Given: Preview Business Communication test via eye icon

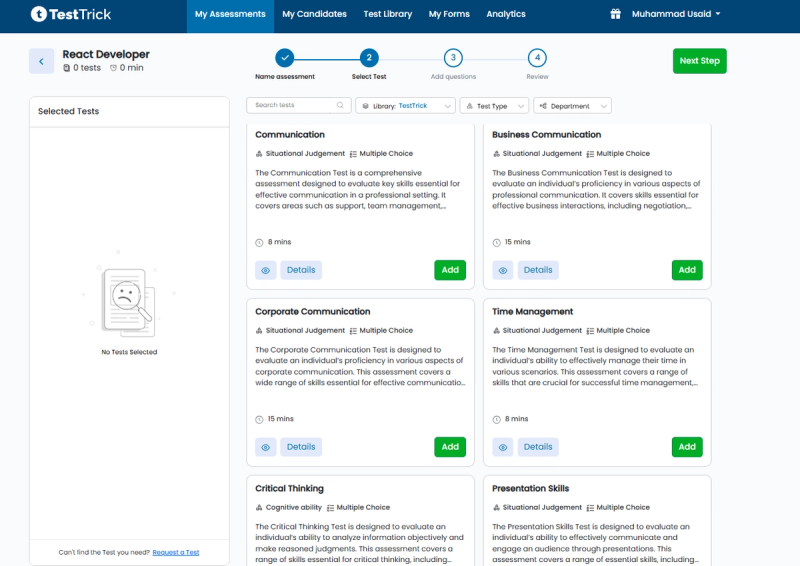Looking at the screenshot, I should pyautogui.click(x=503, y=270).
